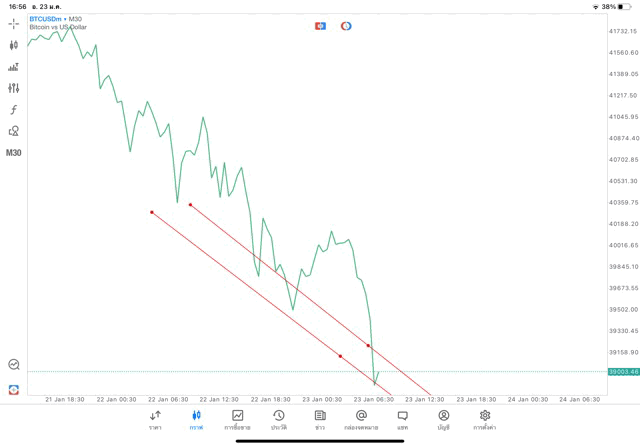
Task: Tap the function (f) indicator icon
Action: click(x=14, y=110)
